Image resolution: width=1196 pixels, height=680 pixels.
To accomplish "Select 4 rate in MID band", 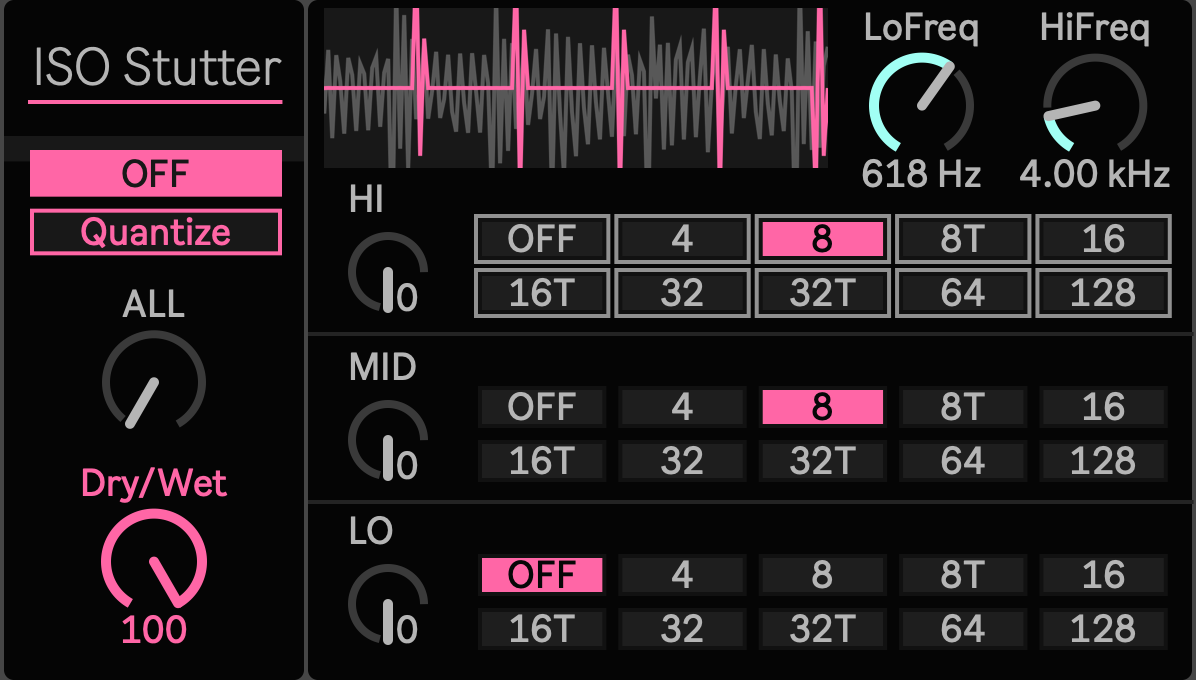I will tap(682, 407).
